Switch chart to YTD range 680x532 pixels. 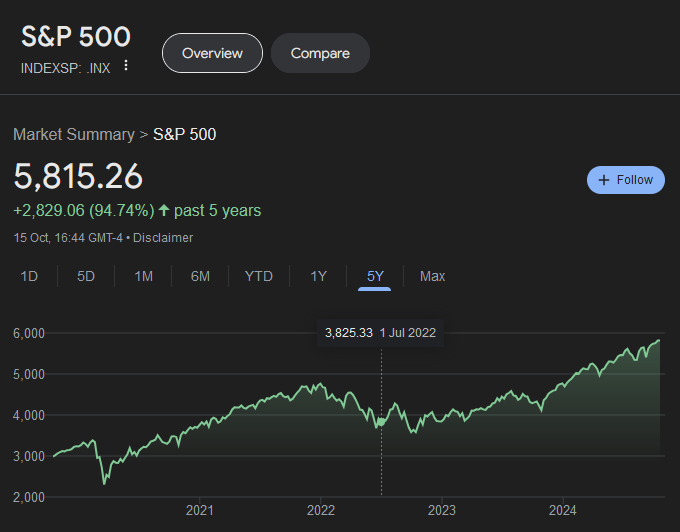pyautogui.click(x=259, y=276)
